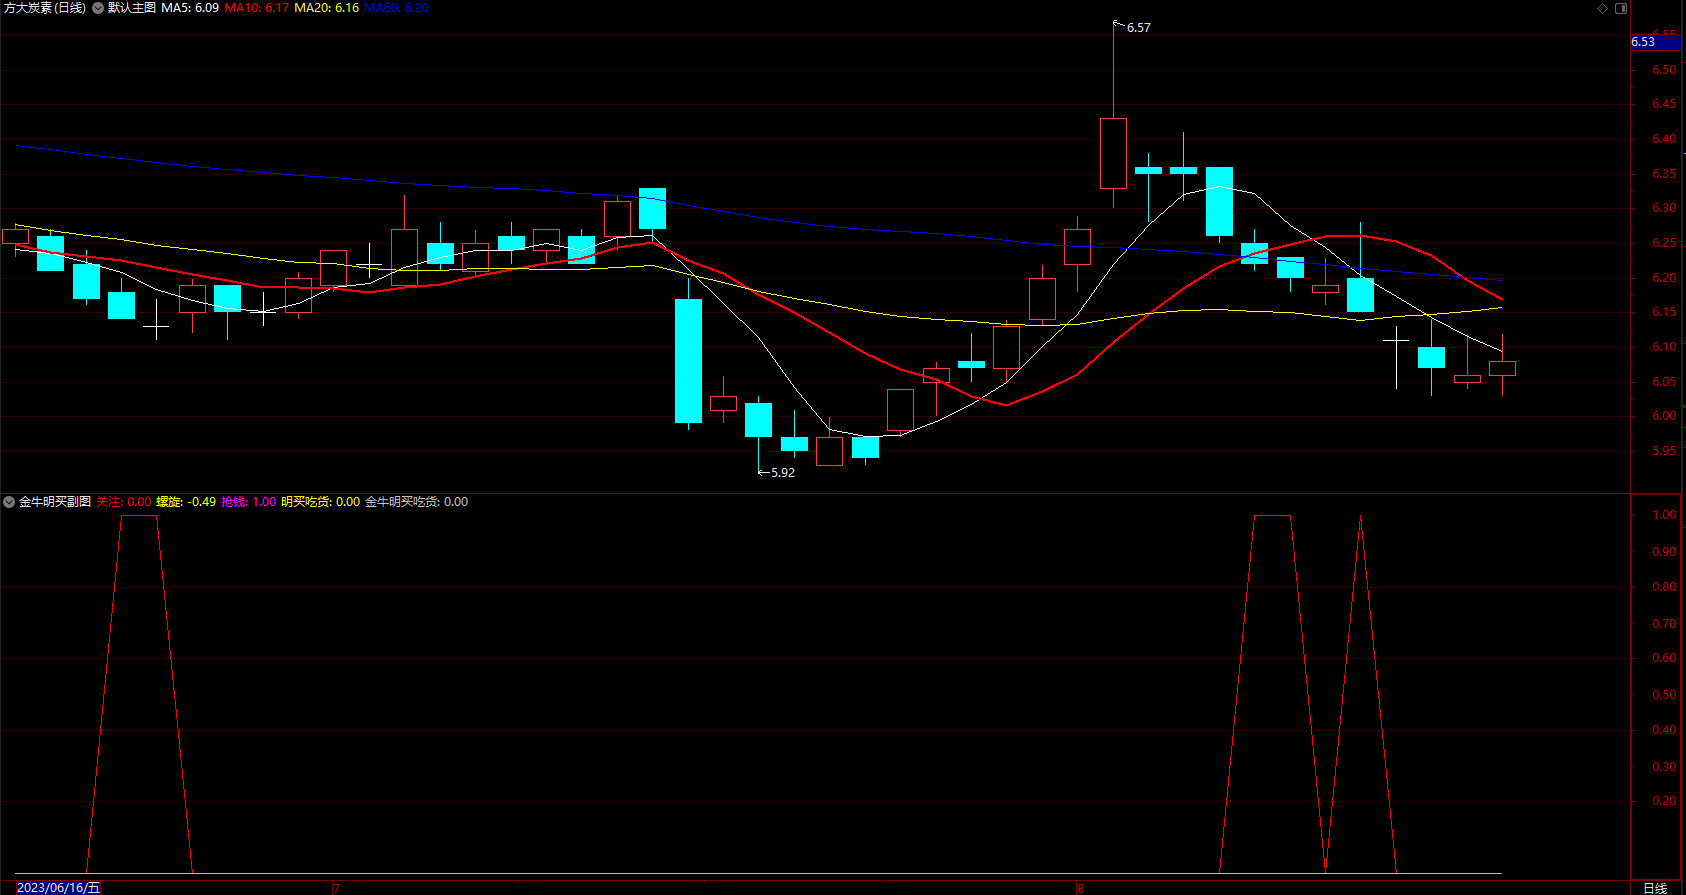Click the 抢钱: 1.00 indicator value
The image size is (1686, 895).
pyautogui.click(x=248, y=502)
